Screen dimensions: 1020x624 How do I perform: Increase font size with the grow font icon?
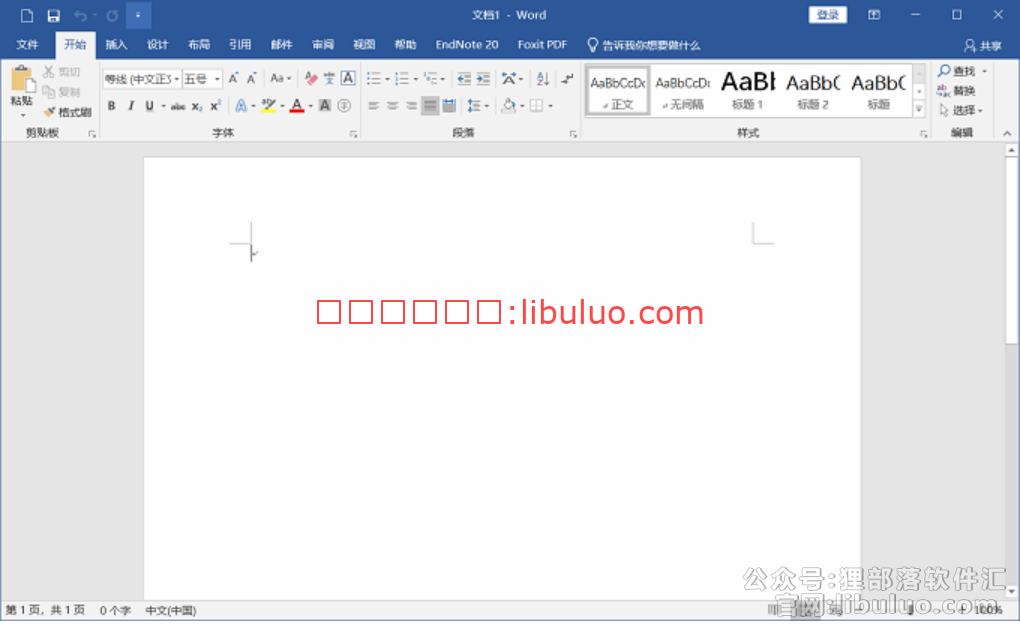click(233, 79)
